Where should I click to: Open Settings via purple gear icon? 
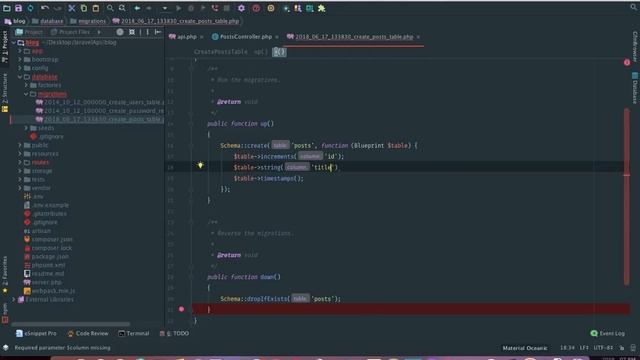click(x=241, y=8)
